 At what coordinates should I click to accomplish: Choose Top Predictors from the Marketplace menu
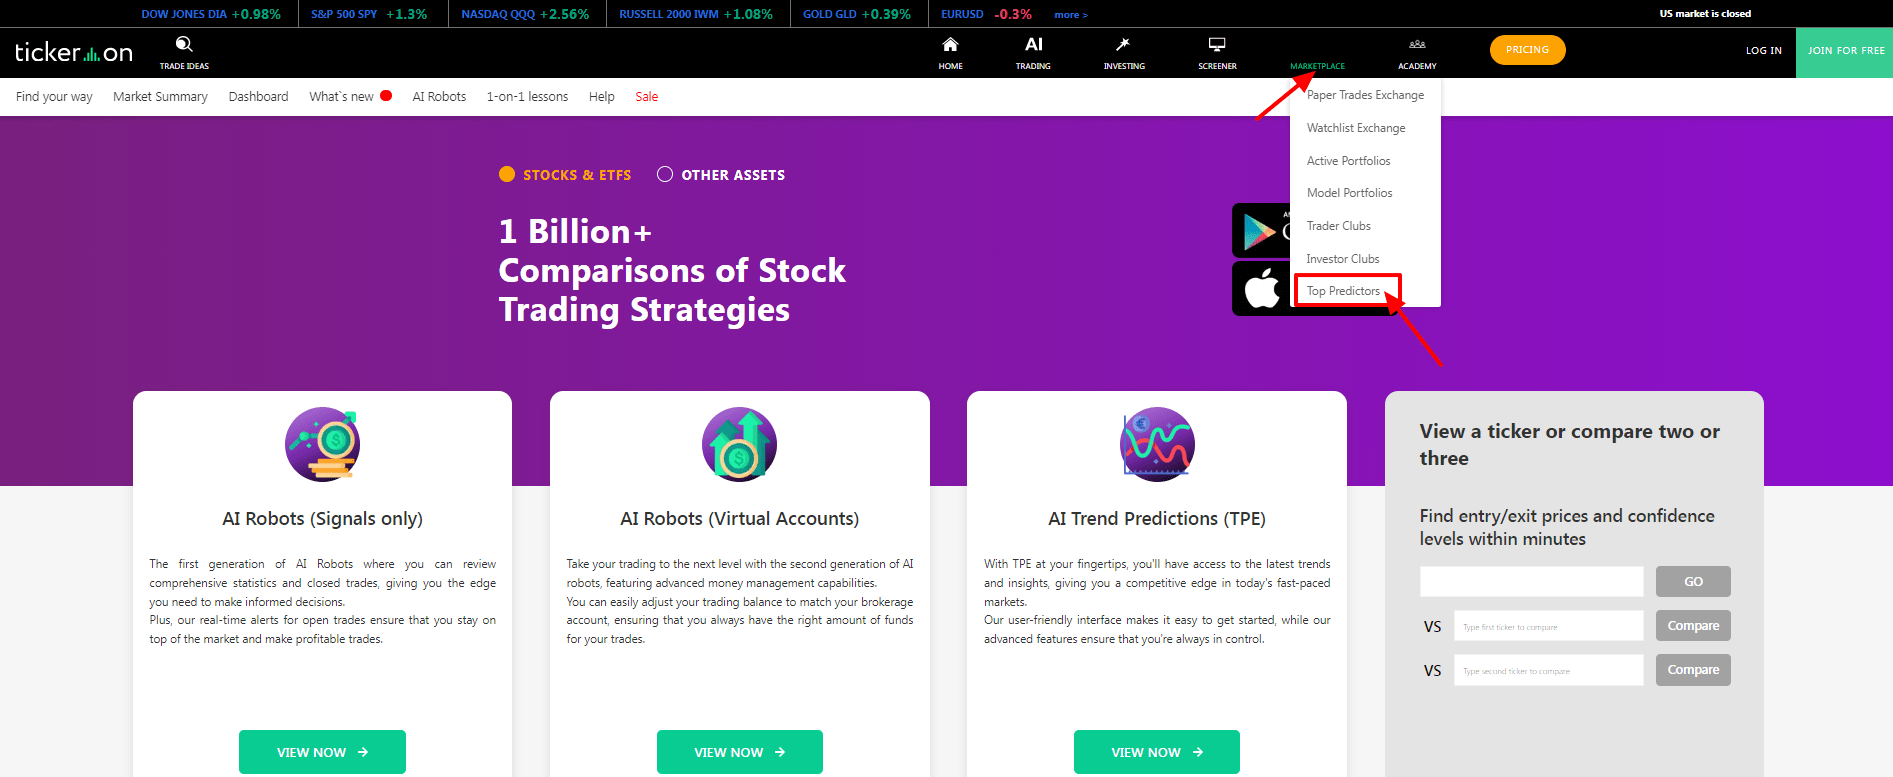(x=1343, y=291)
